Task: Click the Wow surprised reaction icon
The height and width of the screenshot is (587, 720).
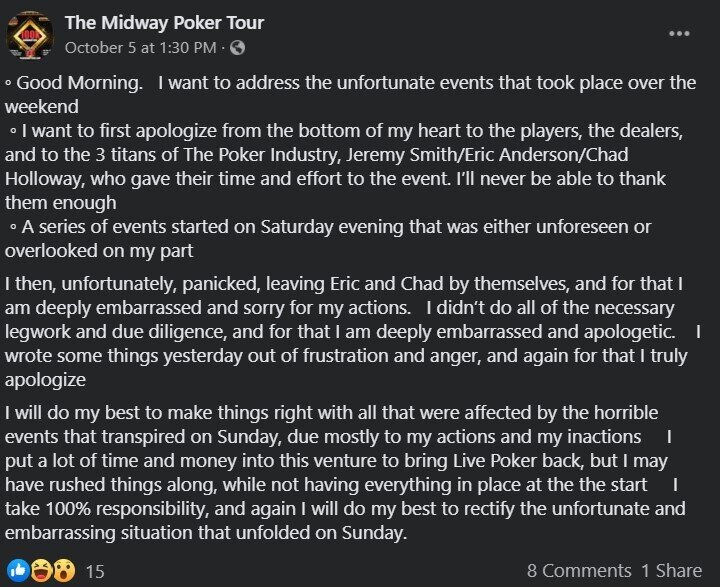Action: coord(64,571)
